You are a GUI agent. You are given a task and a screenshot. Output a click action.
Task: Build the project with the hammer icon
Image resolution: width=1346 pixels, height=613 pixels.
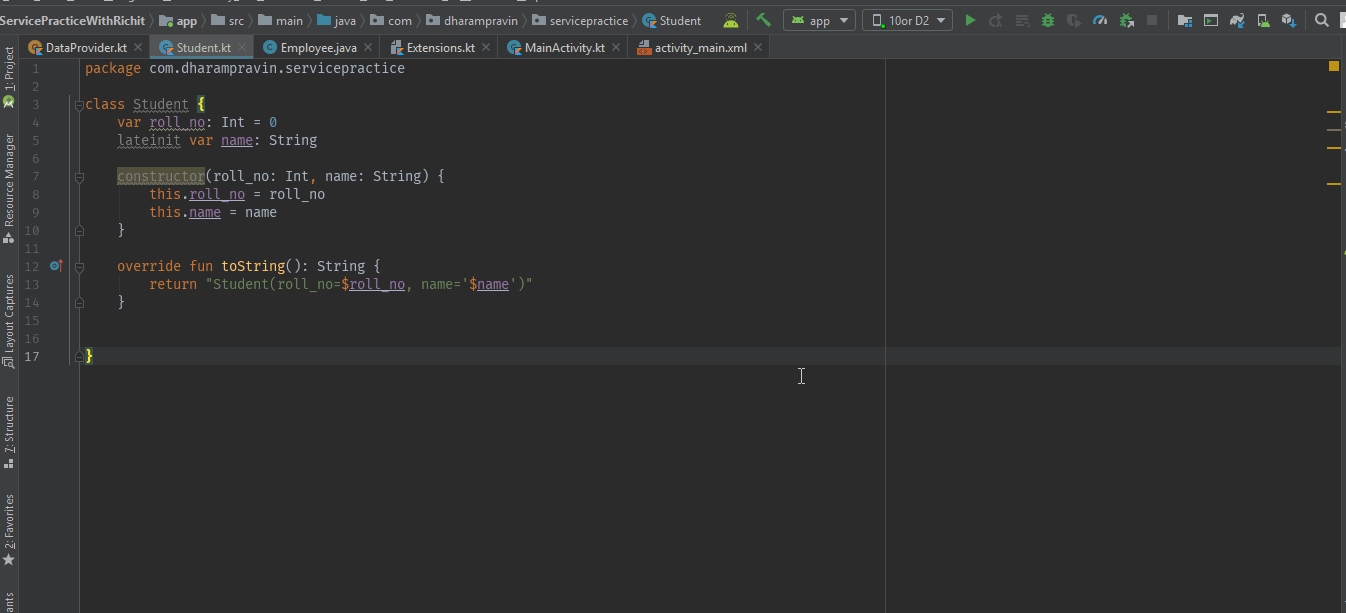tap(764, 19)
